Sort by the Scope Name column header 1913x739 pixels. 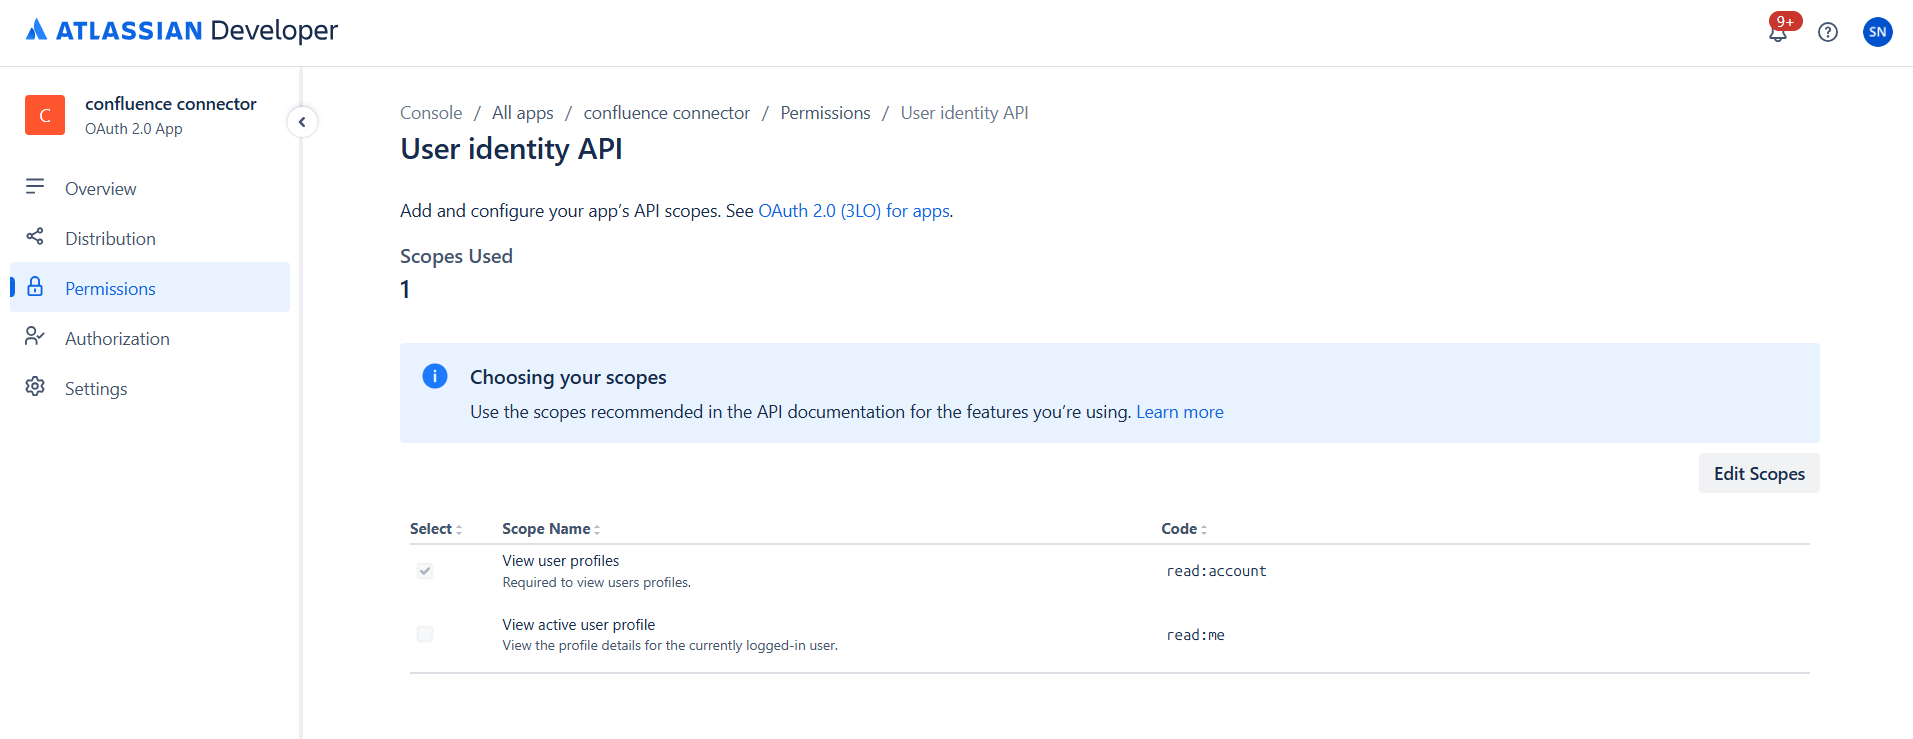pyautogui.click(x=551, y=529)
